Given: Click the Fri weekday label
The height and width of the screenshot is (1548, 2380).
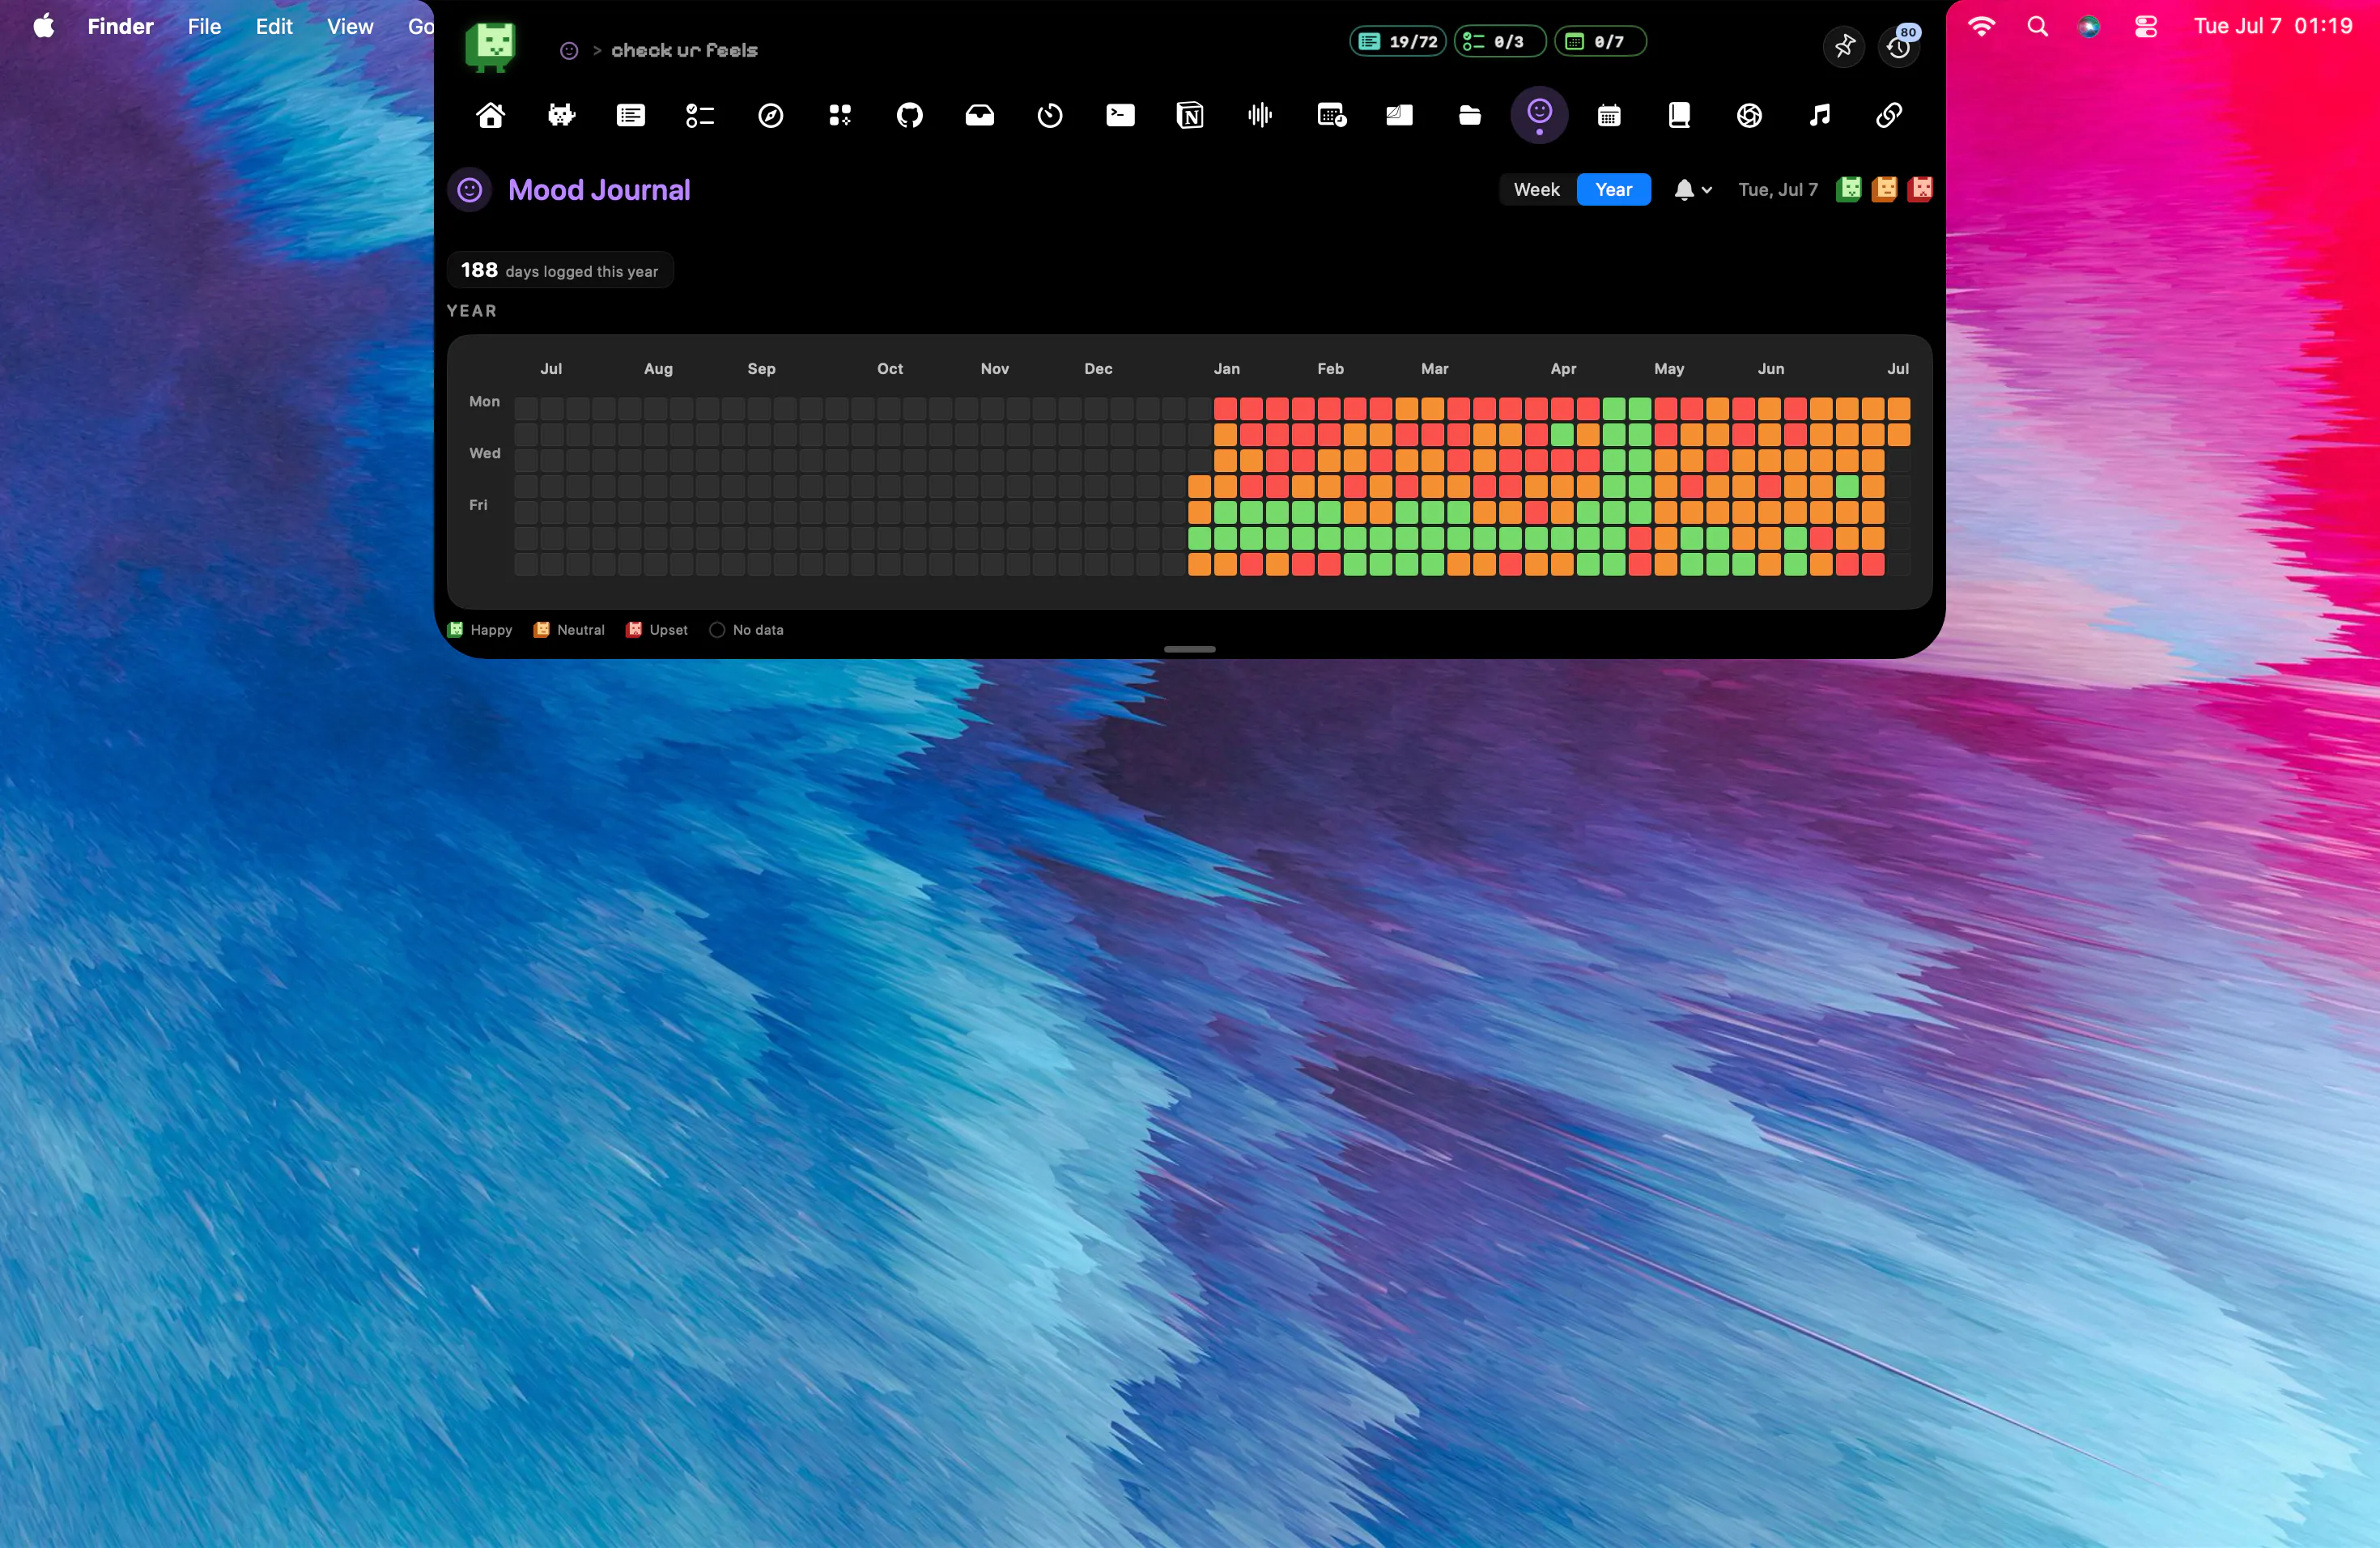Looking at the screenshot, I should click(478, 505).
